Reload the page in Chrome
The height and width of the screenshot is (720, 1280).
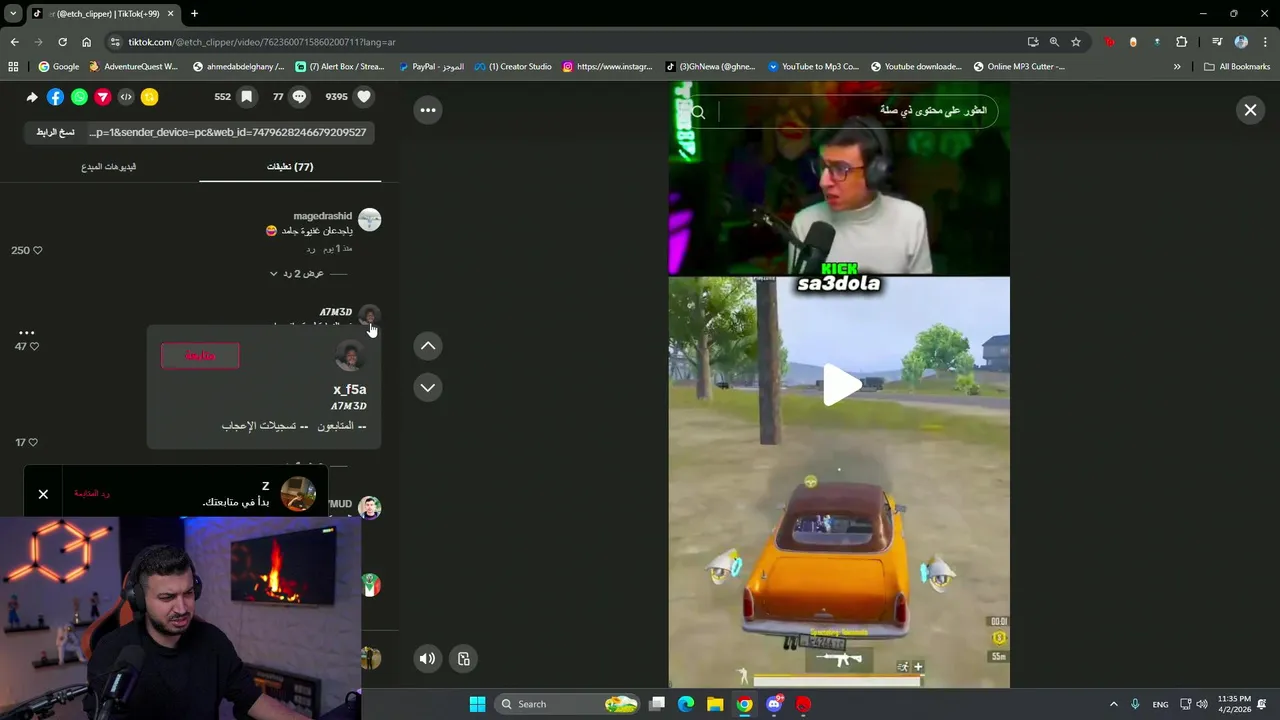[62, 42]
